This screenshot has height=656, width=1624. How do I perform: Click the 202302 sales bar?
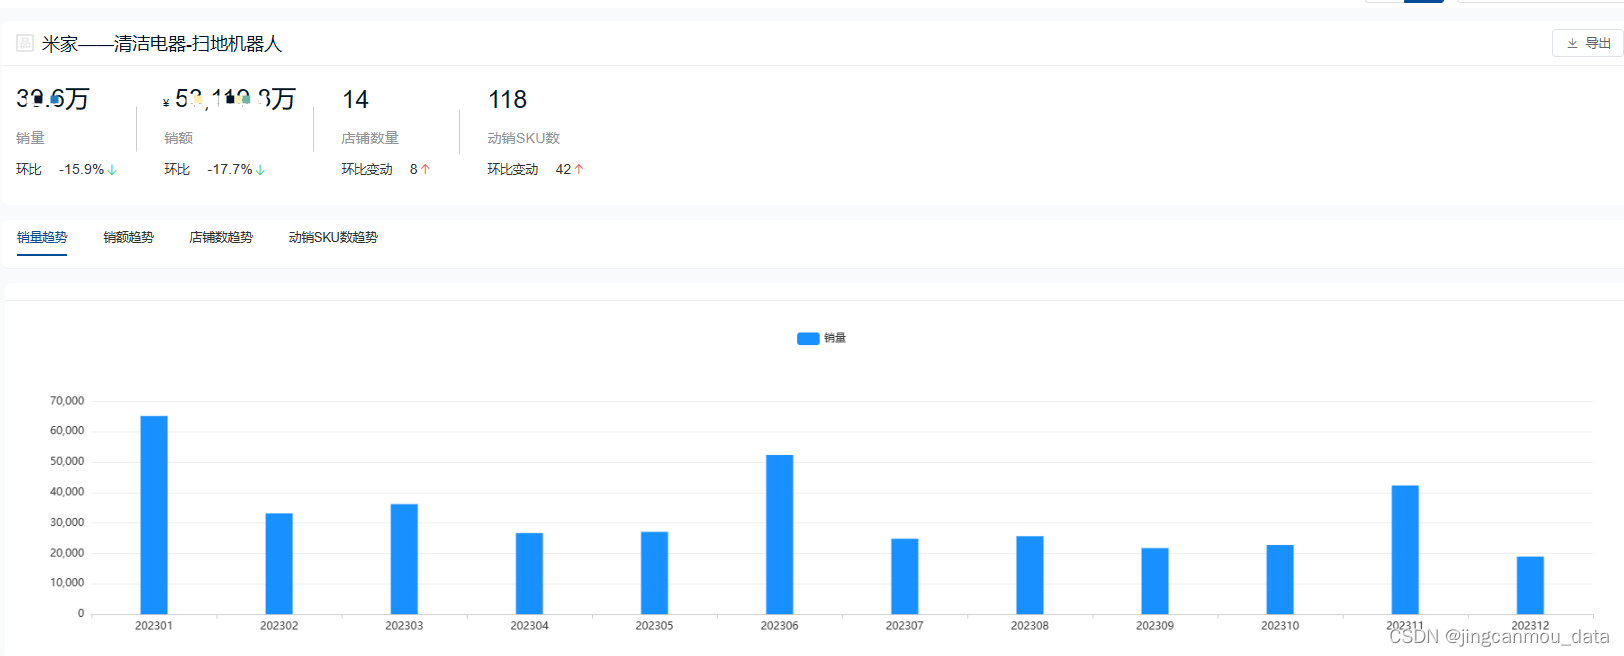279,564
